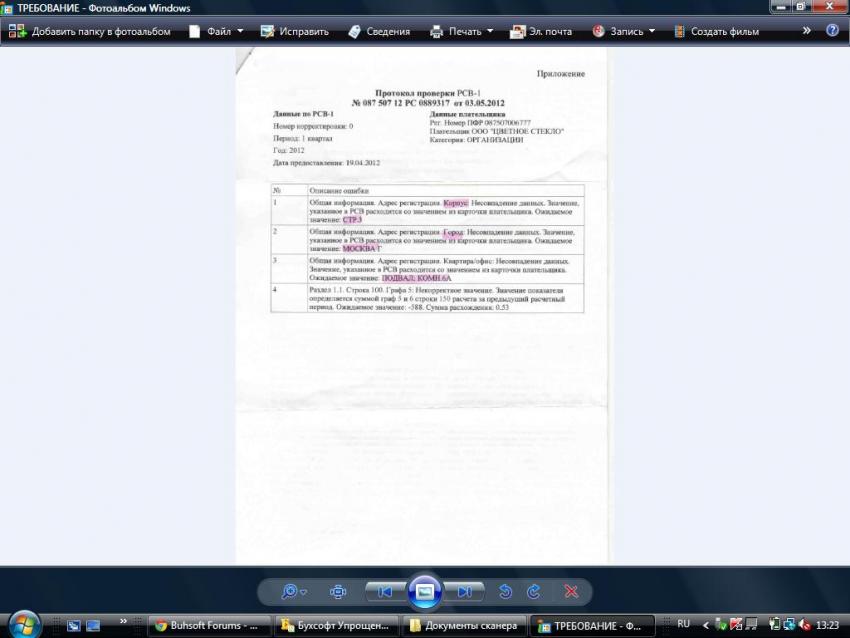The image size is (850, 638).
Task: Open the help question mark icon
Action: [x=832, y=31]
